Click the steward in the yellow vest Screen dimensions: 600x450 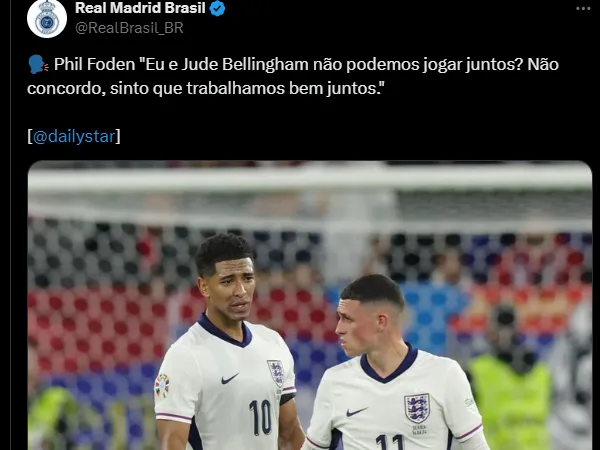pyautogui.click(x=509, y=379)
